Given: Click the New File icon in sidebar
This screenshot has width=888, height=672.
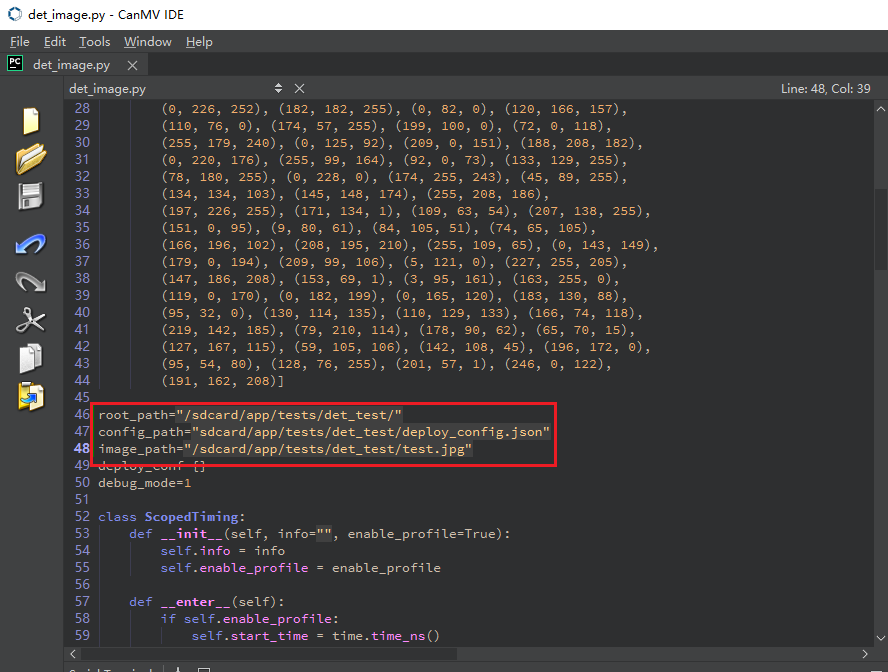Looking at the screenshot, I should tap(31, 121).
